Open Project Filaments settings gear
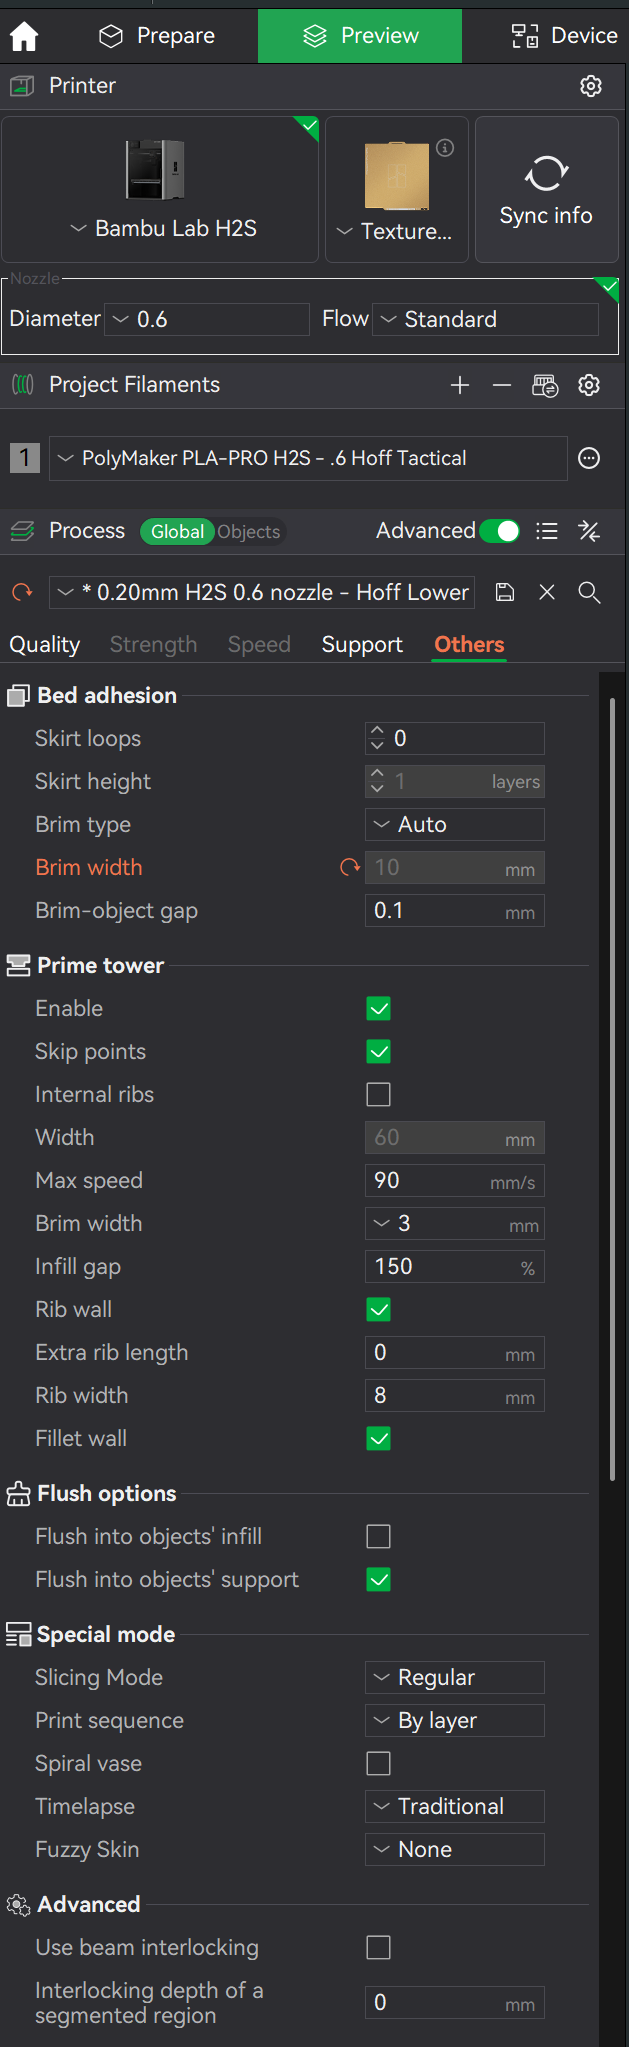This screenshot has height=2047, width=629. pos(589,385)
